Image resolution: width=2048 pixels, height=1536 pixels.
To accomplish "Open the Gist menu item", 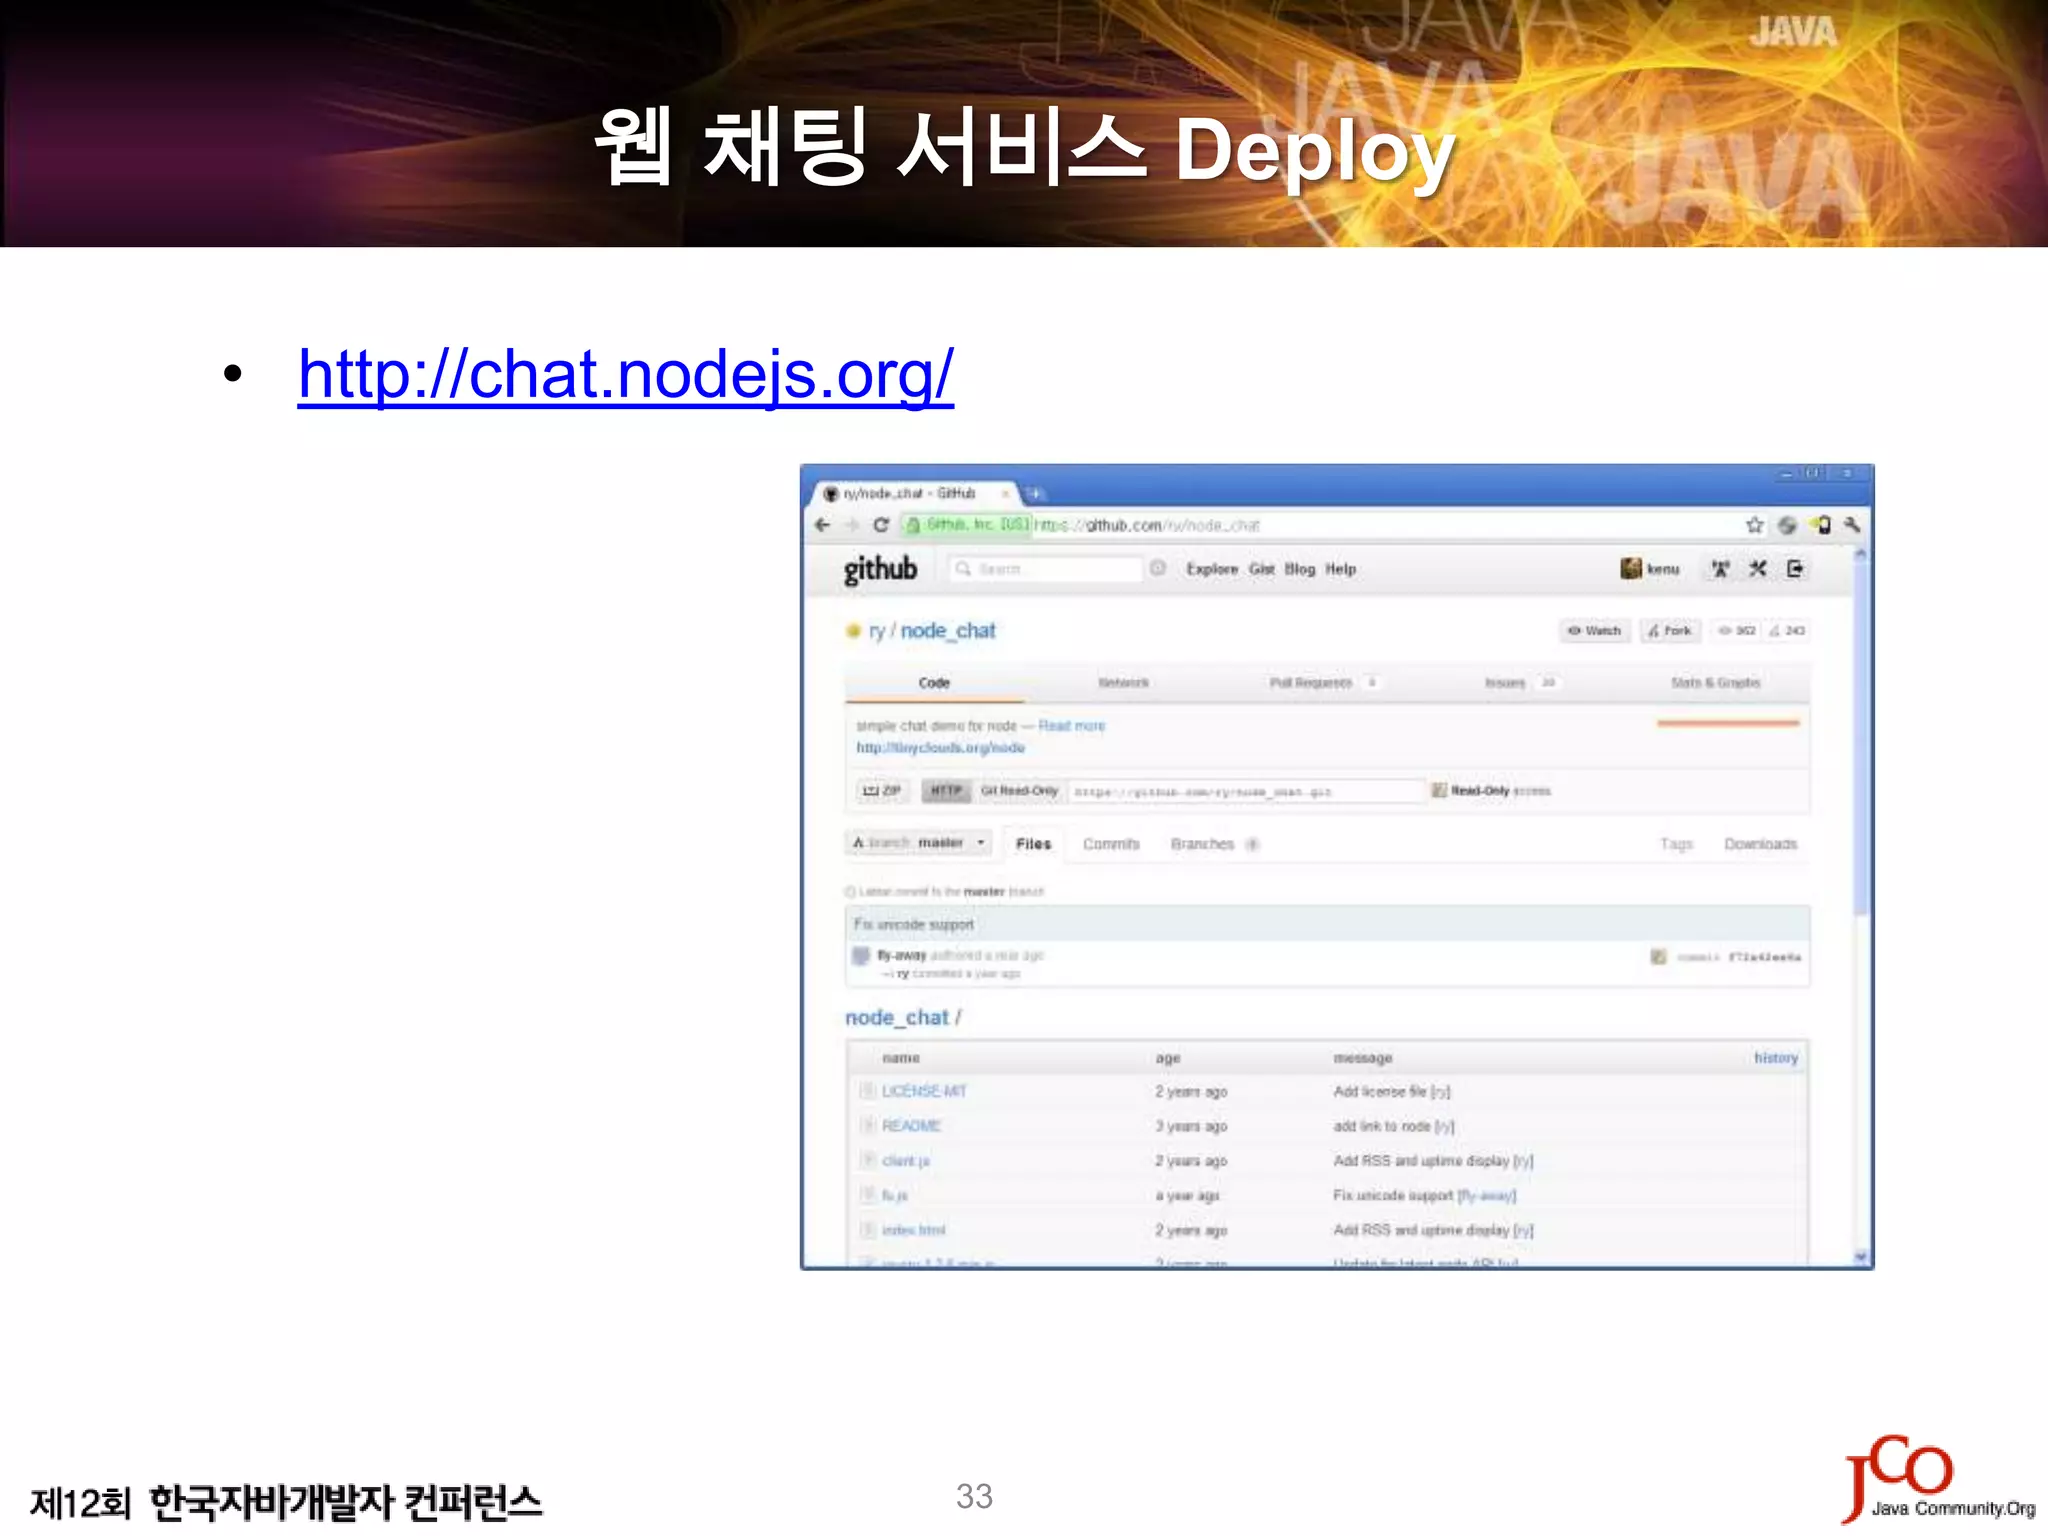I will [1262, 569].
